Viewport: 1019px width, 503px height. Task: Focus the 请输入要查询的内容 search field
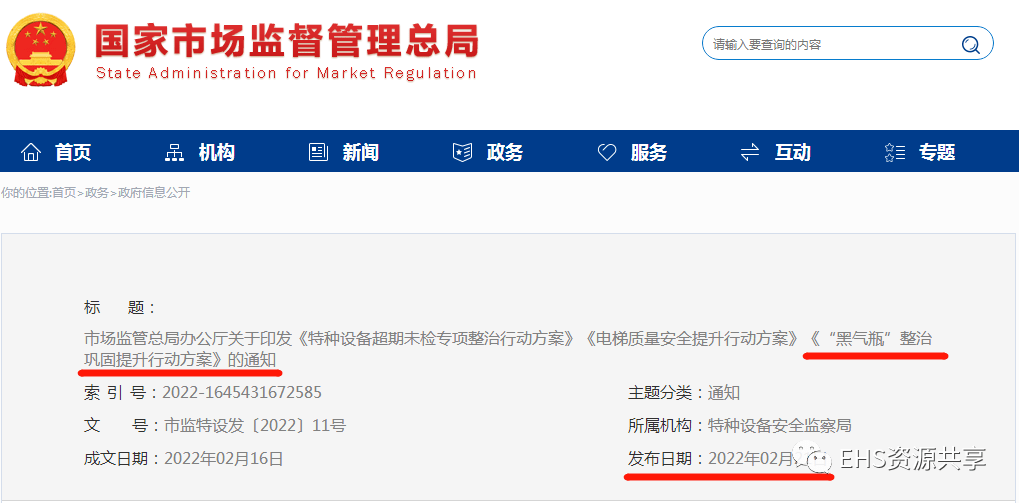tap(847, 44)
